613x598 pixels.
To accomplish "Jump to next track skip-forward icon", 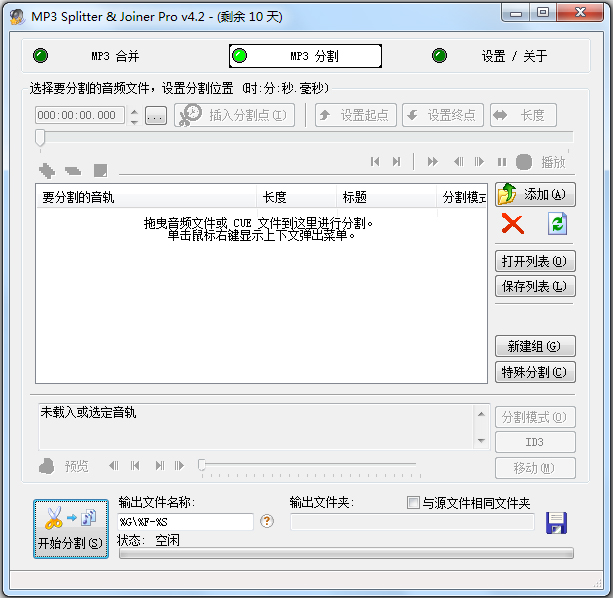I will click(x=396, y=161).
